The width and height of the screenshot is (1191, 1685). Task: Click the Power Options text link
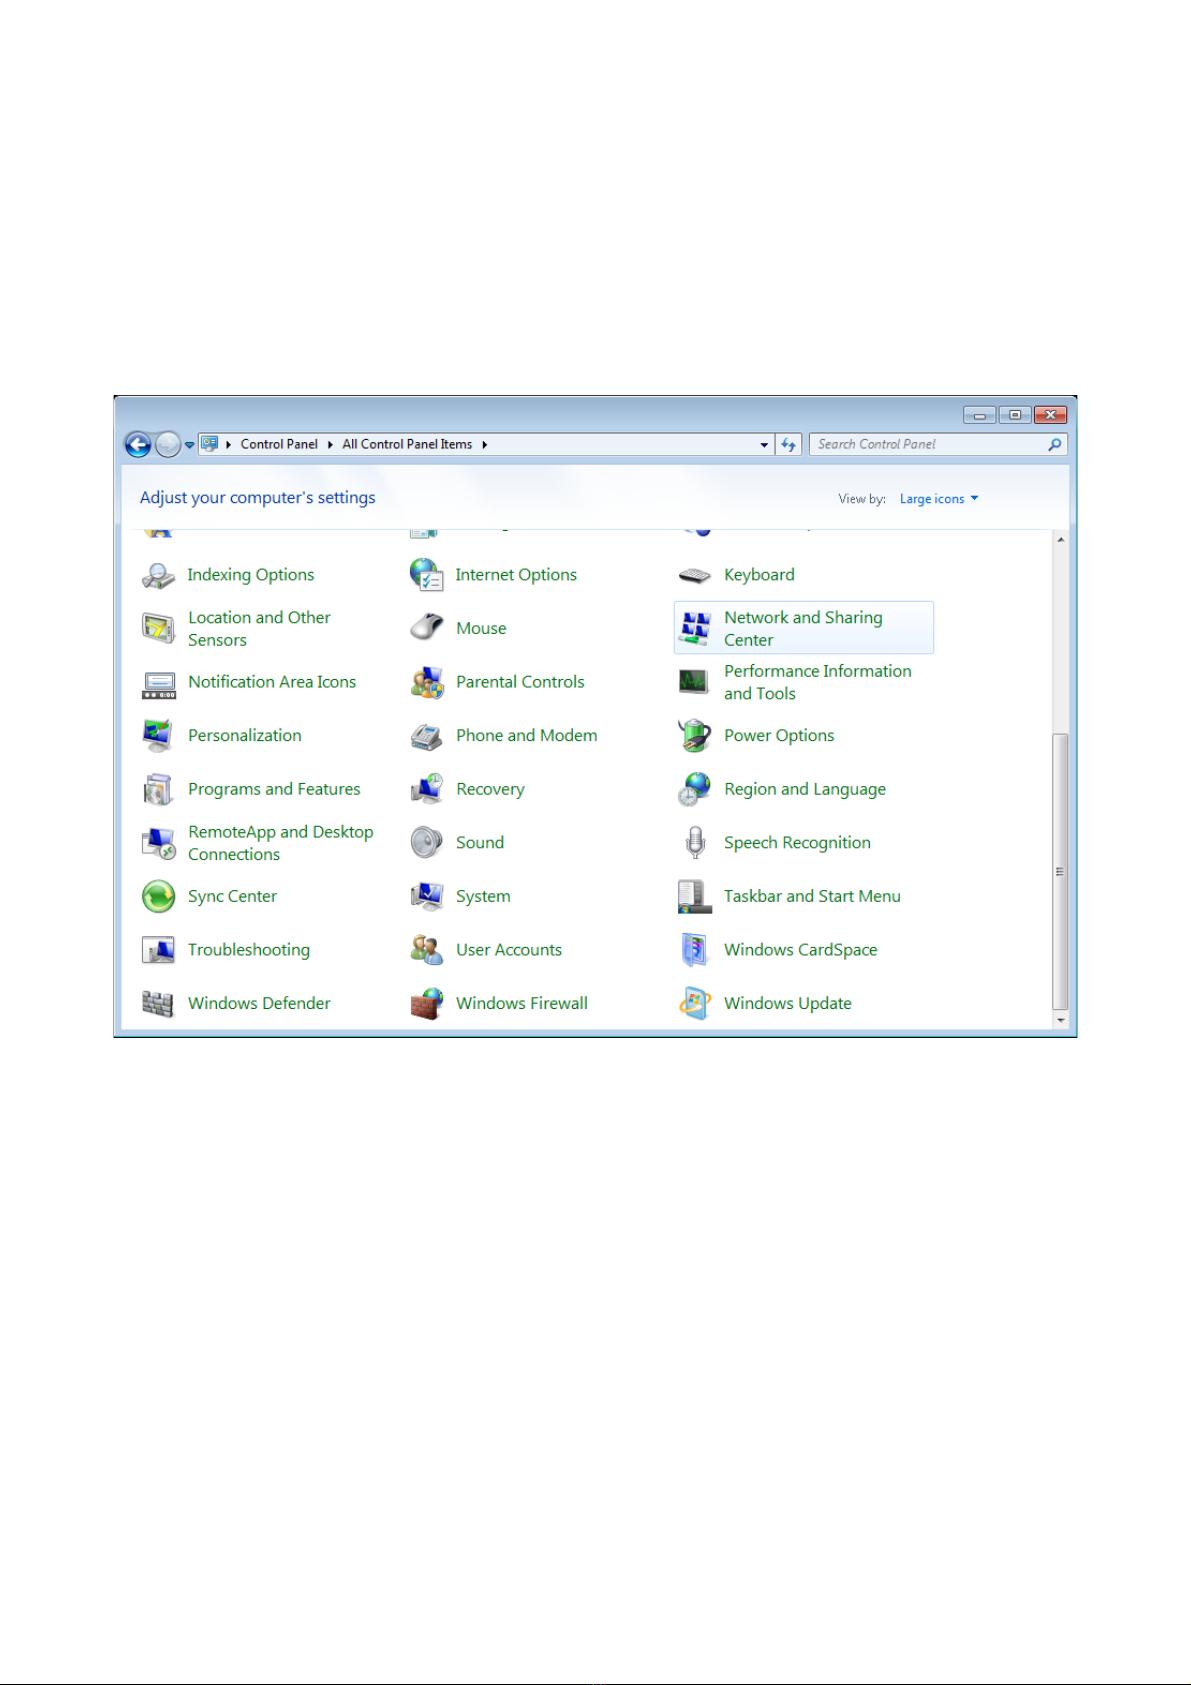point(779,735)
